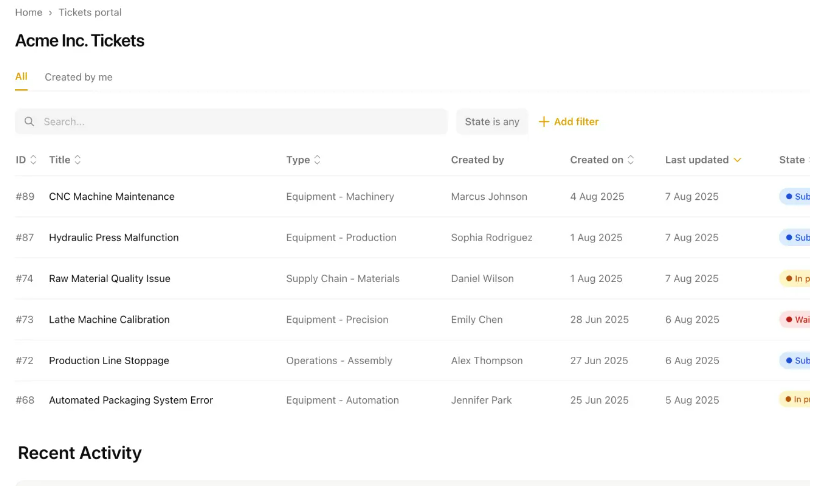The height and width of the screenshot is (486, 829).
Task: Click ticket ID #72
Action: pos(24,360)
